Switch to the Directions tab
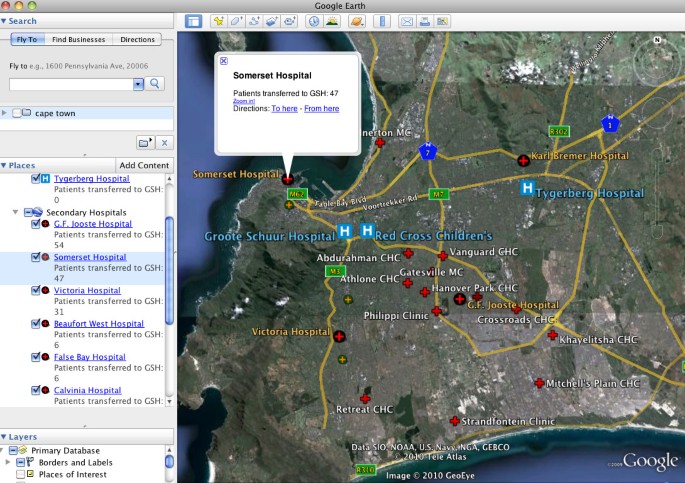This screenshot has height=483, width=685. [x=138, y=39]
